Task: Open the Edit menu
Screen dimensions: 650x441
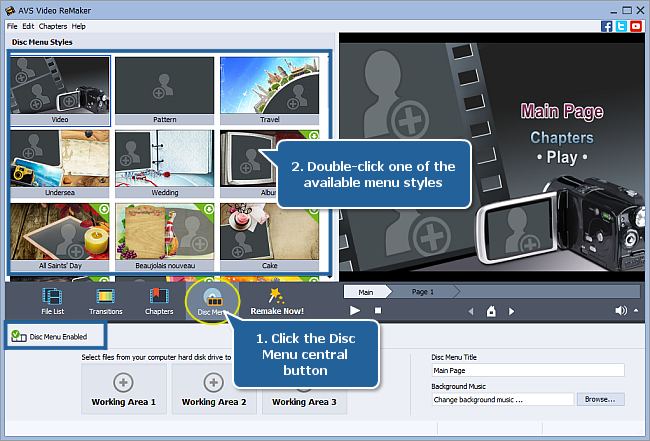Action: 28,26
